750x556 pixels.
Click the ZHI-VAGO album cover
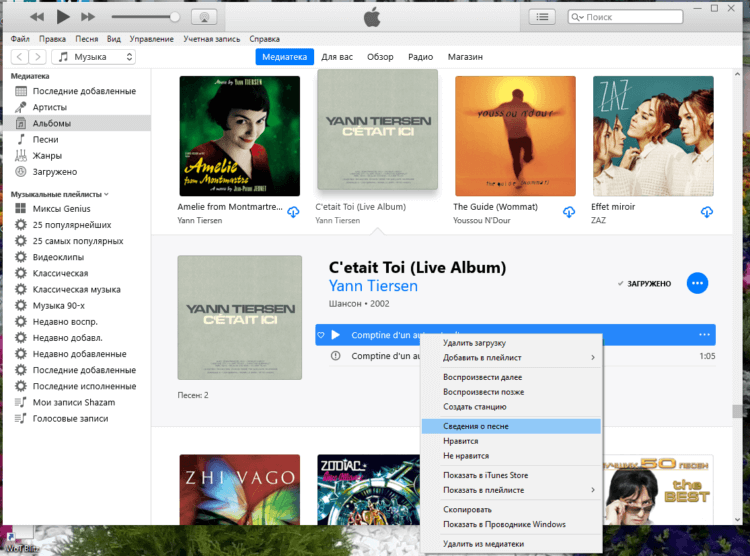[240, 489]
